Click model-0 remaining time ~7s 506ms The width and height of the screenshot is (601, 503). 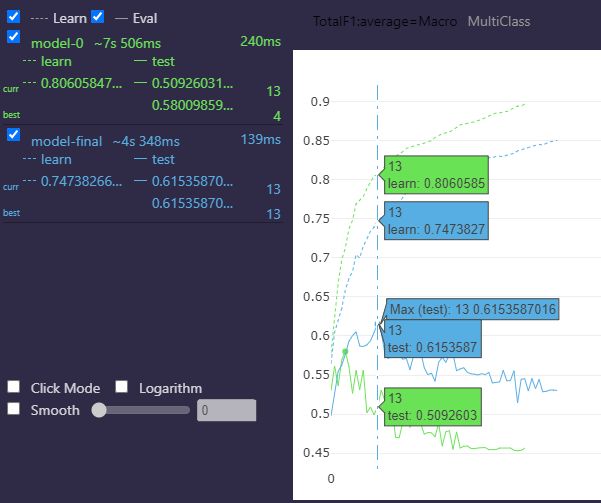(128, 43)
